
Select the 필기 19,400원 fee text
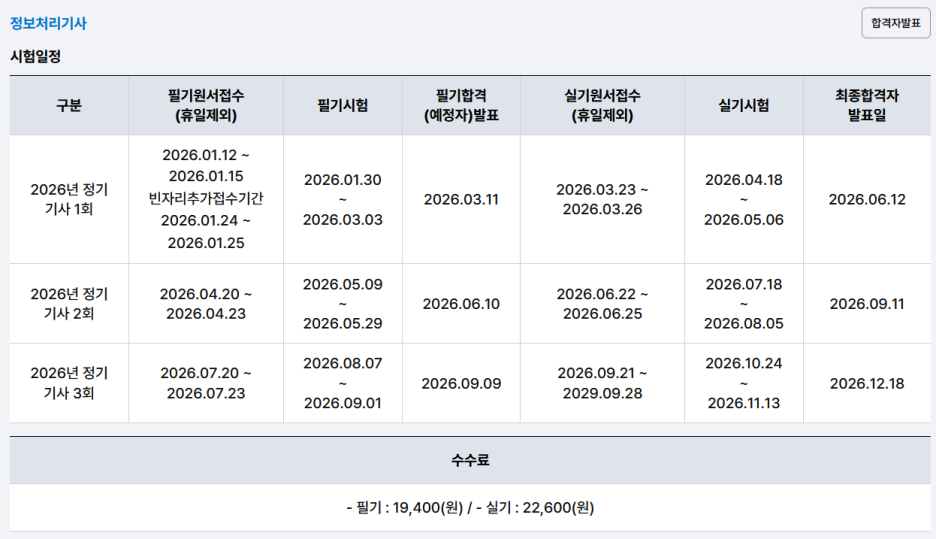(405, 508)
